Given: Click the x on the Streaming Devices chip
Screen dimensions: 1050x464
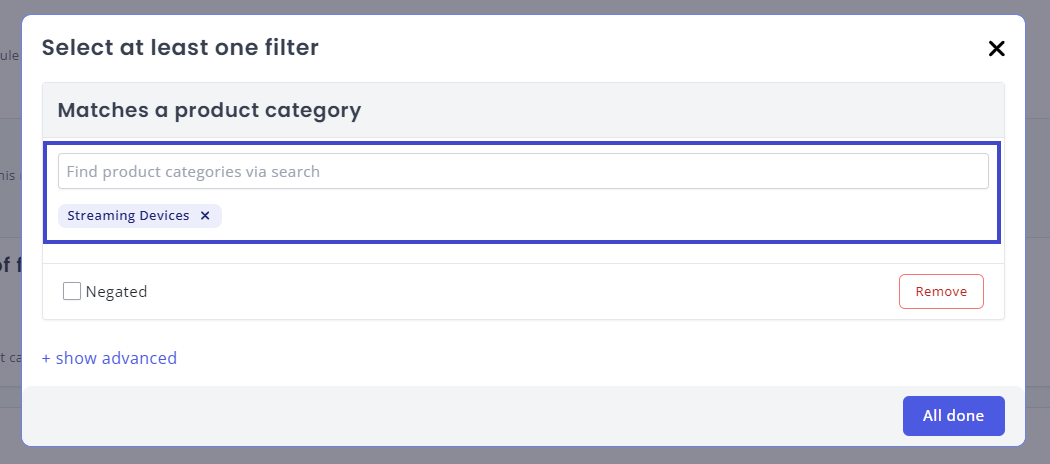Looking at the screenshot, I should (x=205, y=216).
